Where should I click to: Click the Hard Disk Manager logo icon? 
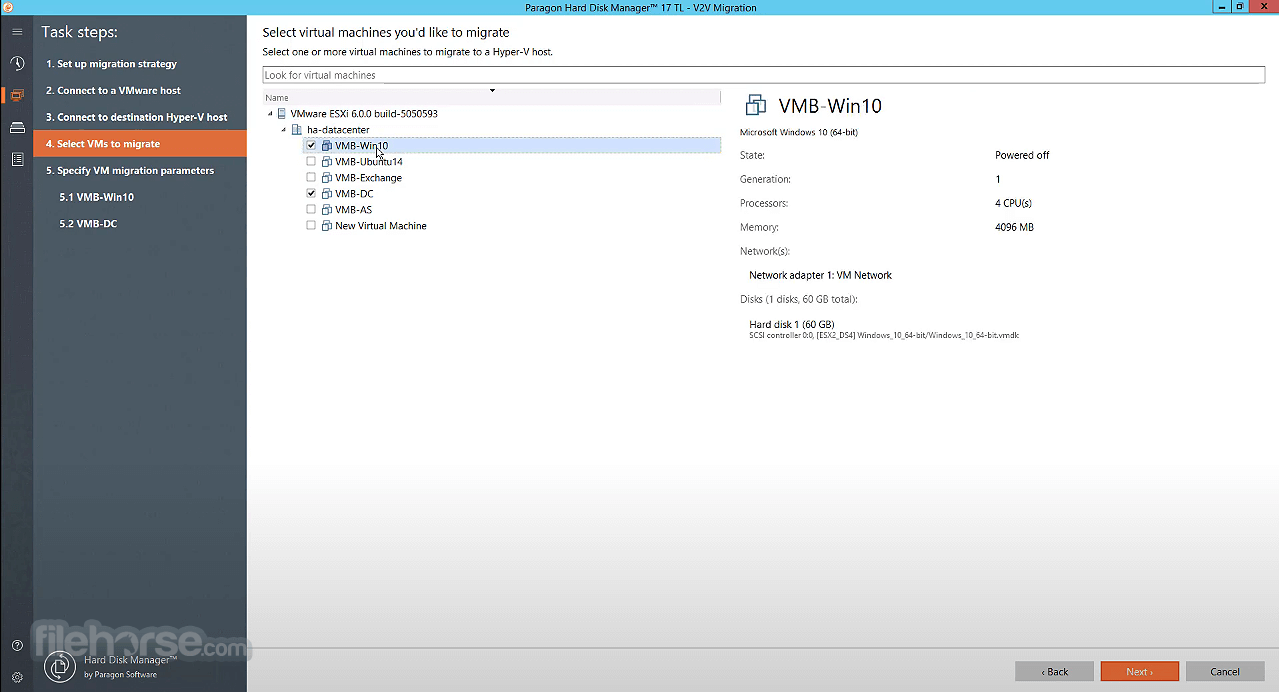coord(60,666)
